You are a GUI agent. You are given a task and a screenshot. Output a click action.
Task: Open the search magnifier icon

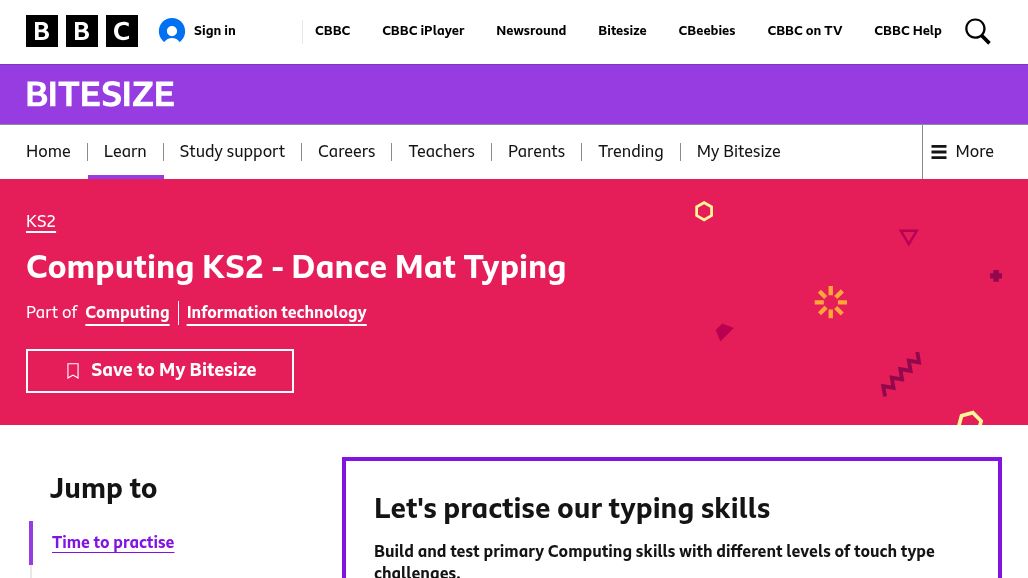977,32
